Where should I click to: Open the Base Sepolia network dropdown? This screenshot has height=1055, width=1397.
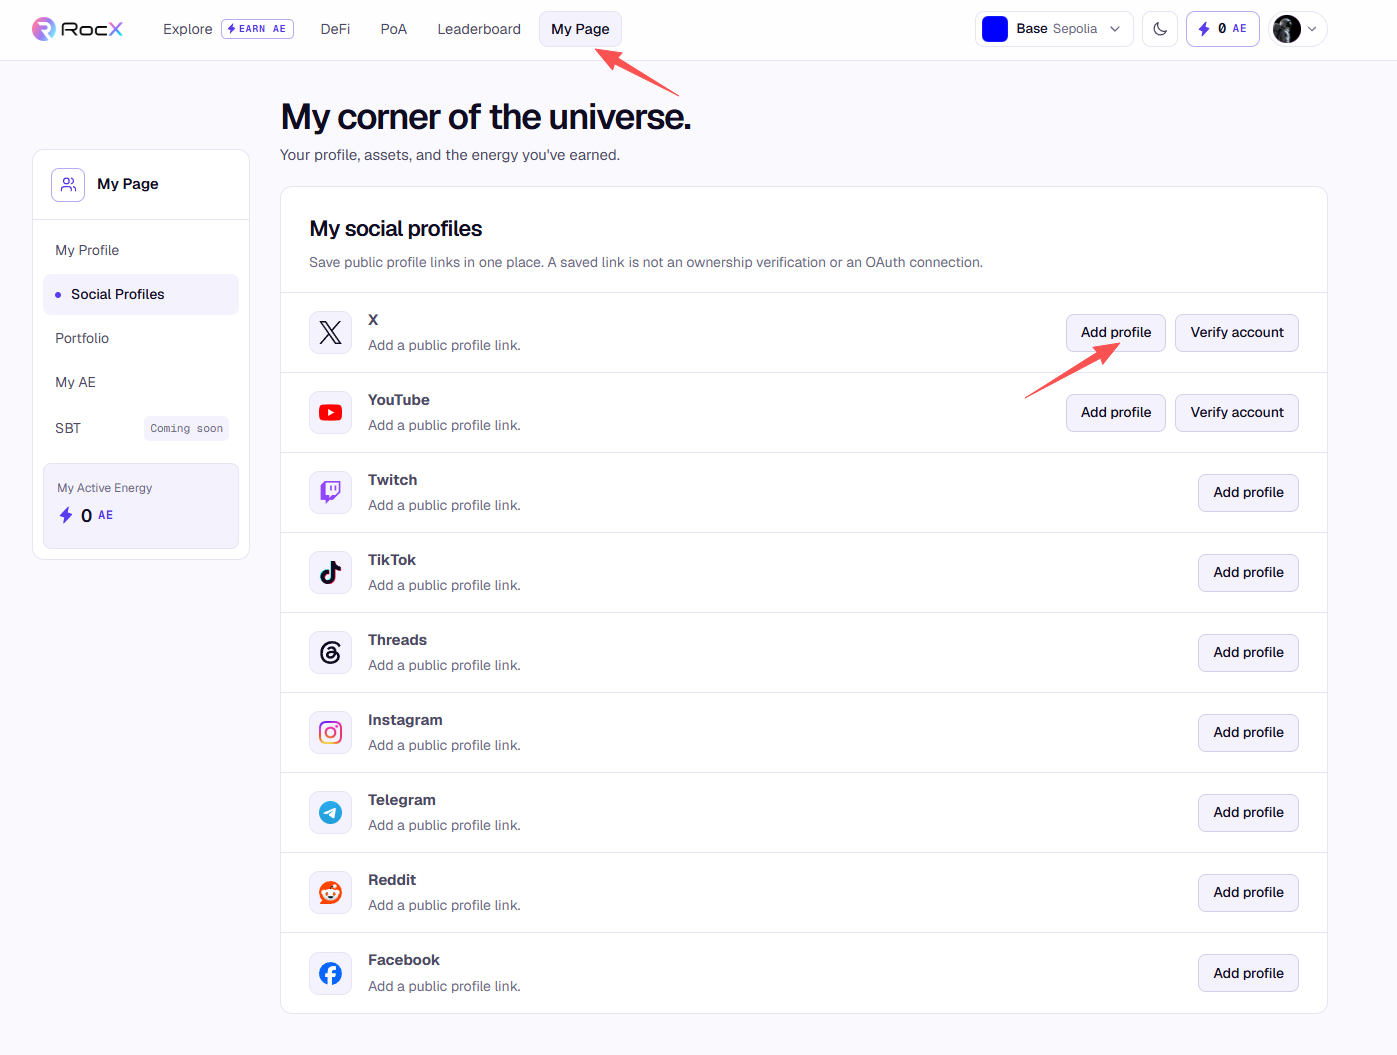pos(1054,29)
